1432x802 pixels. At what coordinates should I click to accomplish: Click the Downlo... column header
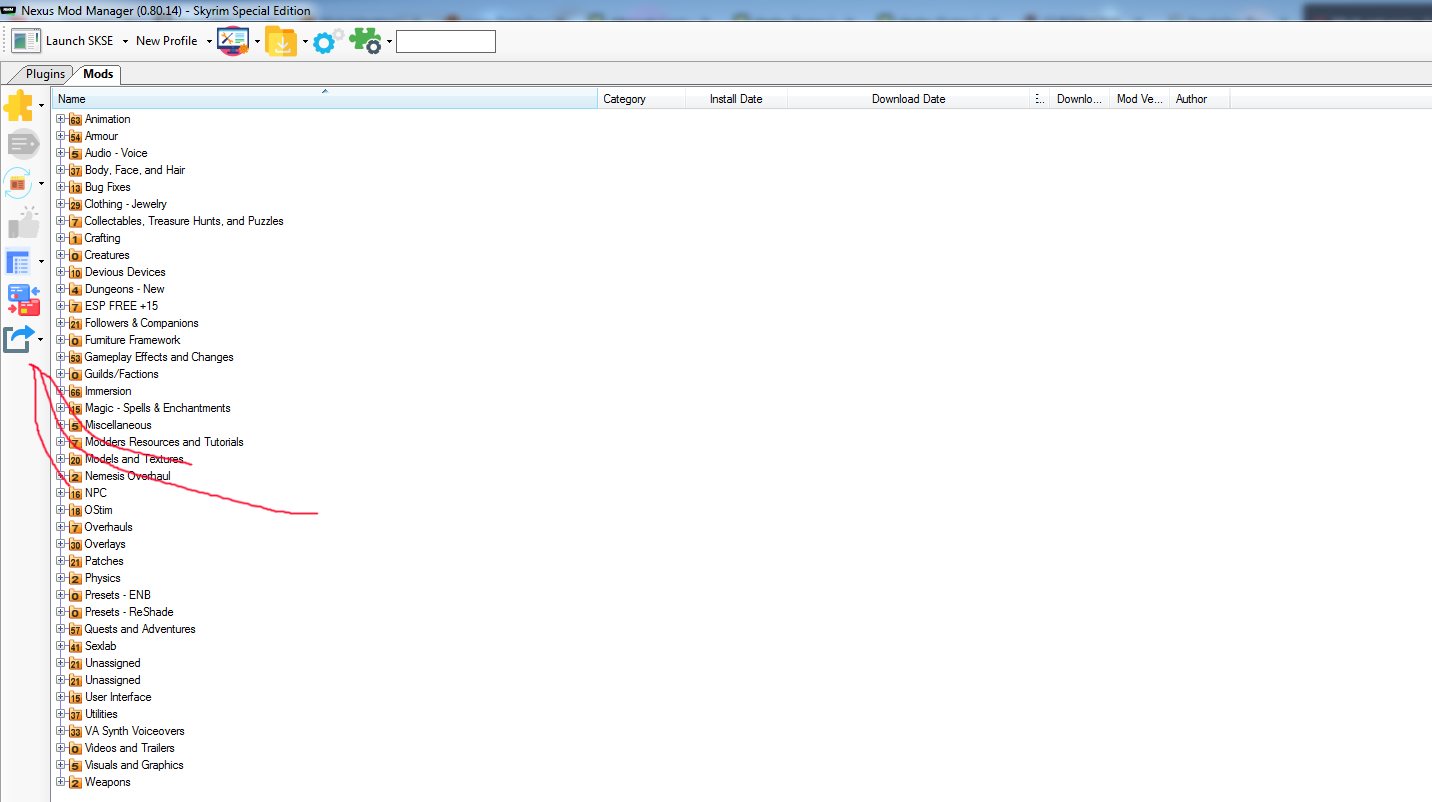[1080, 99]
